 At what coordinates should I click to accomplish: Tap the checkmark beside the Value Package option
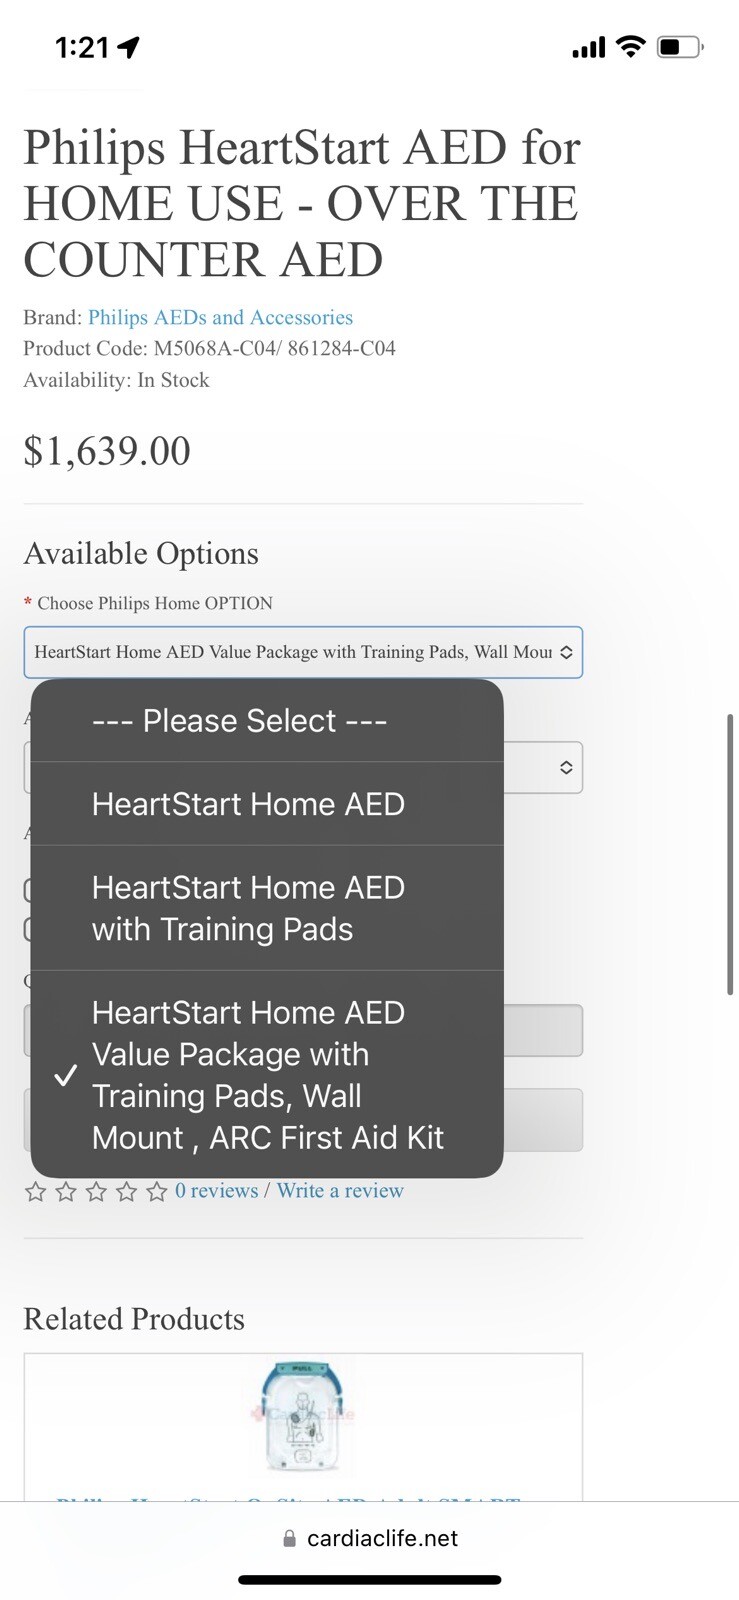pos(67,1075)
